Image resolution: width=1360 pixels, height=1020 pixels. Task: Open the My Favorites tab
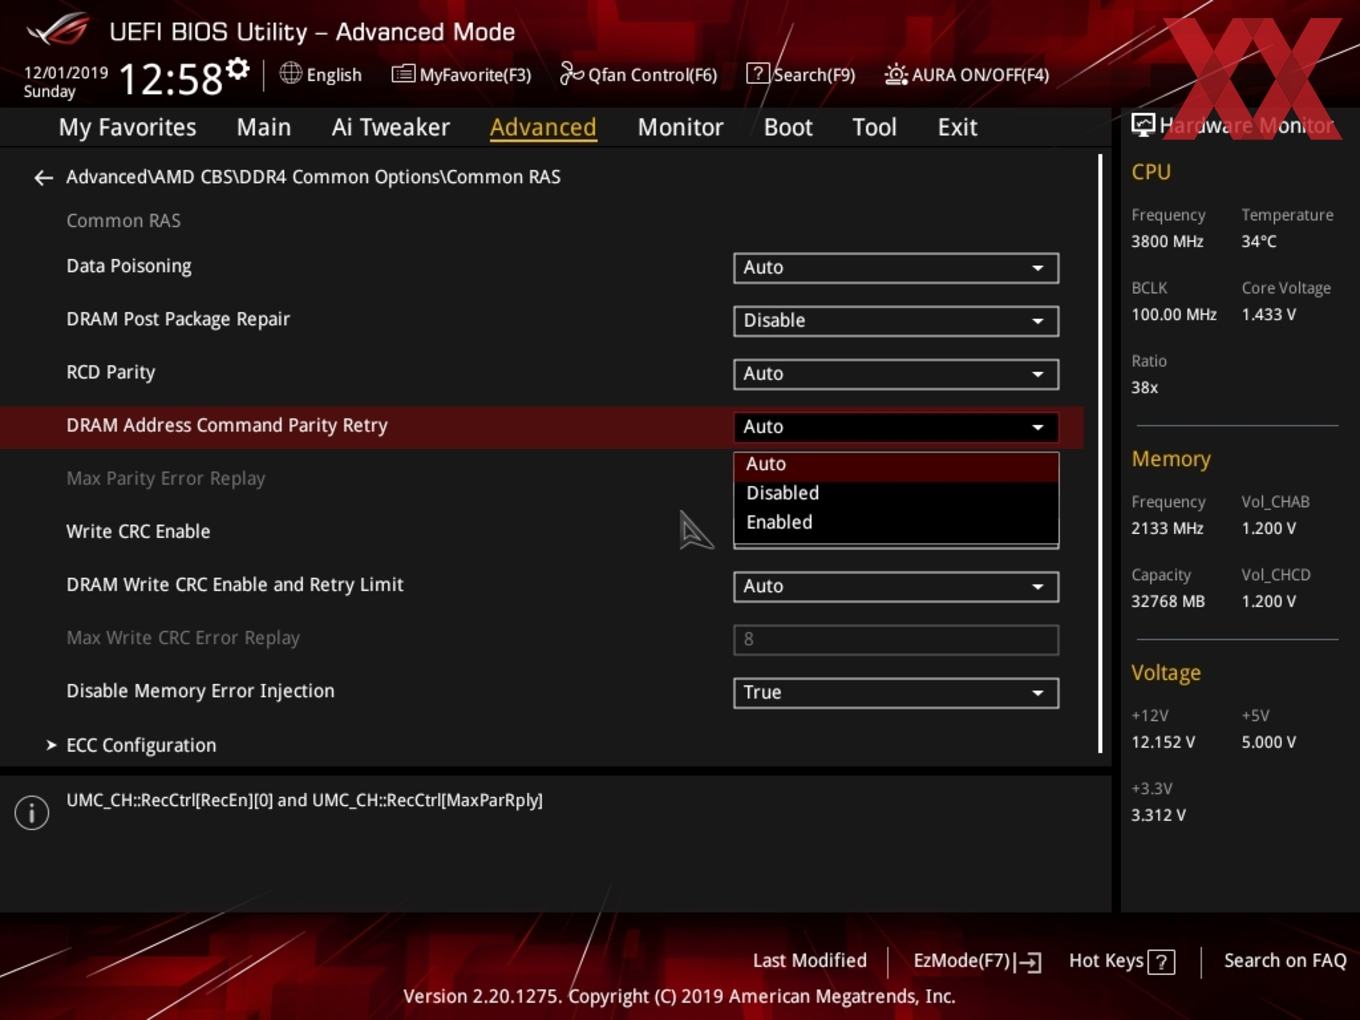coord(127,127)
